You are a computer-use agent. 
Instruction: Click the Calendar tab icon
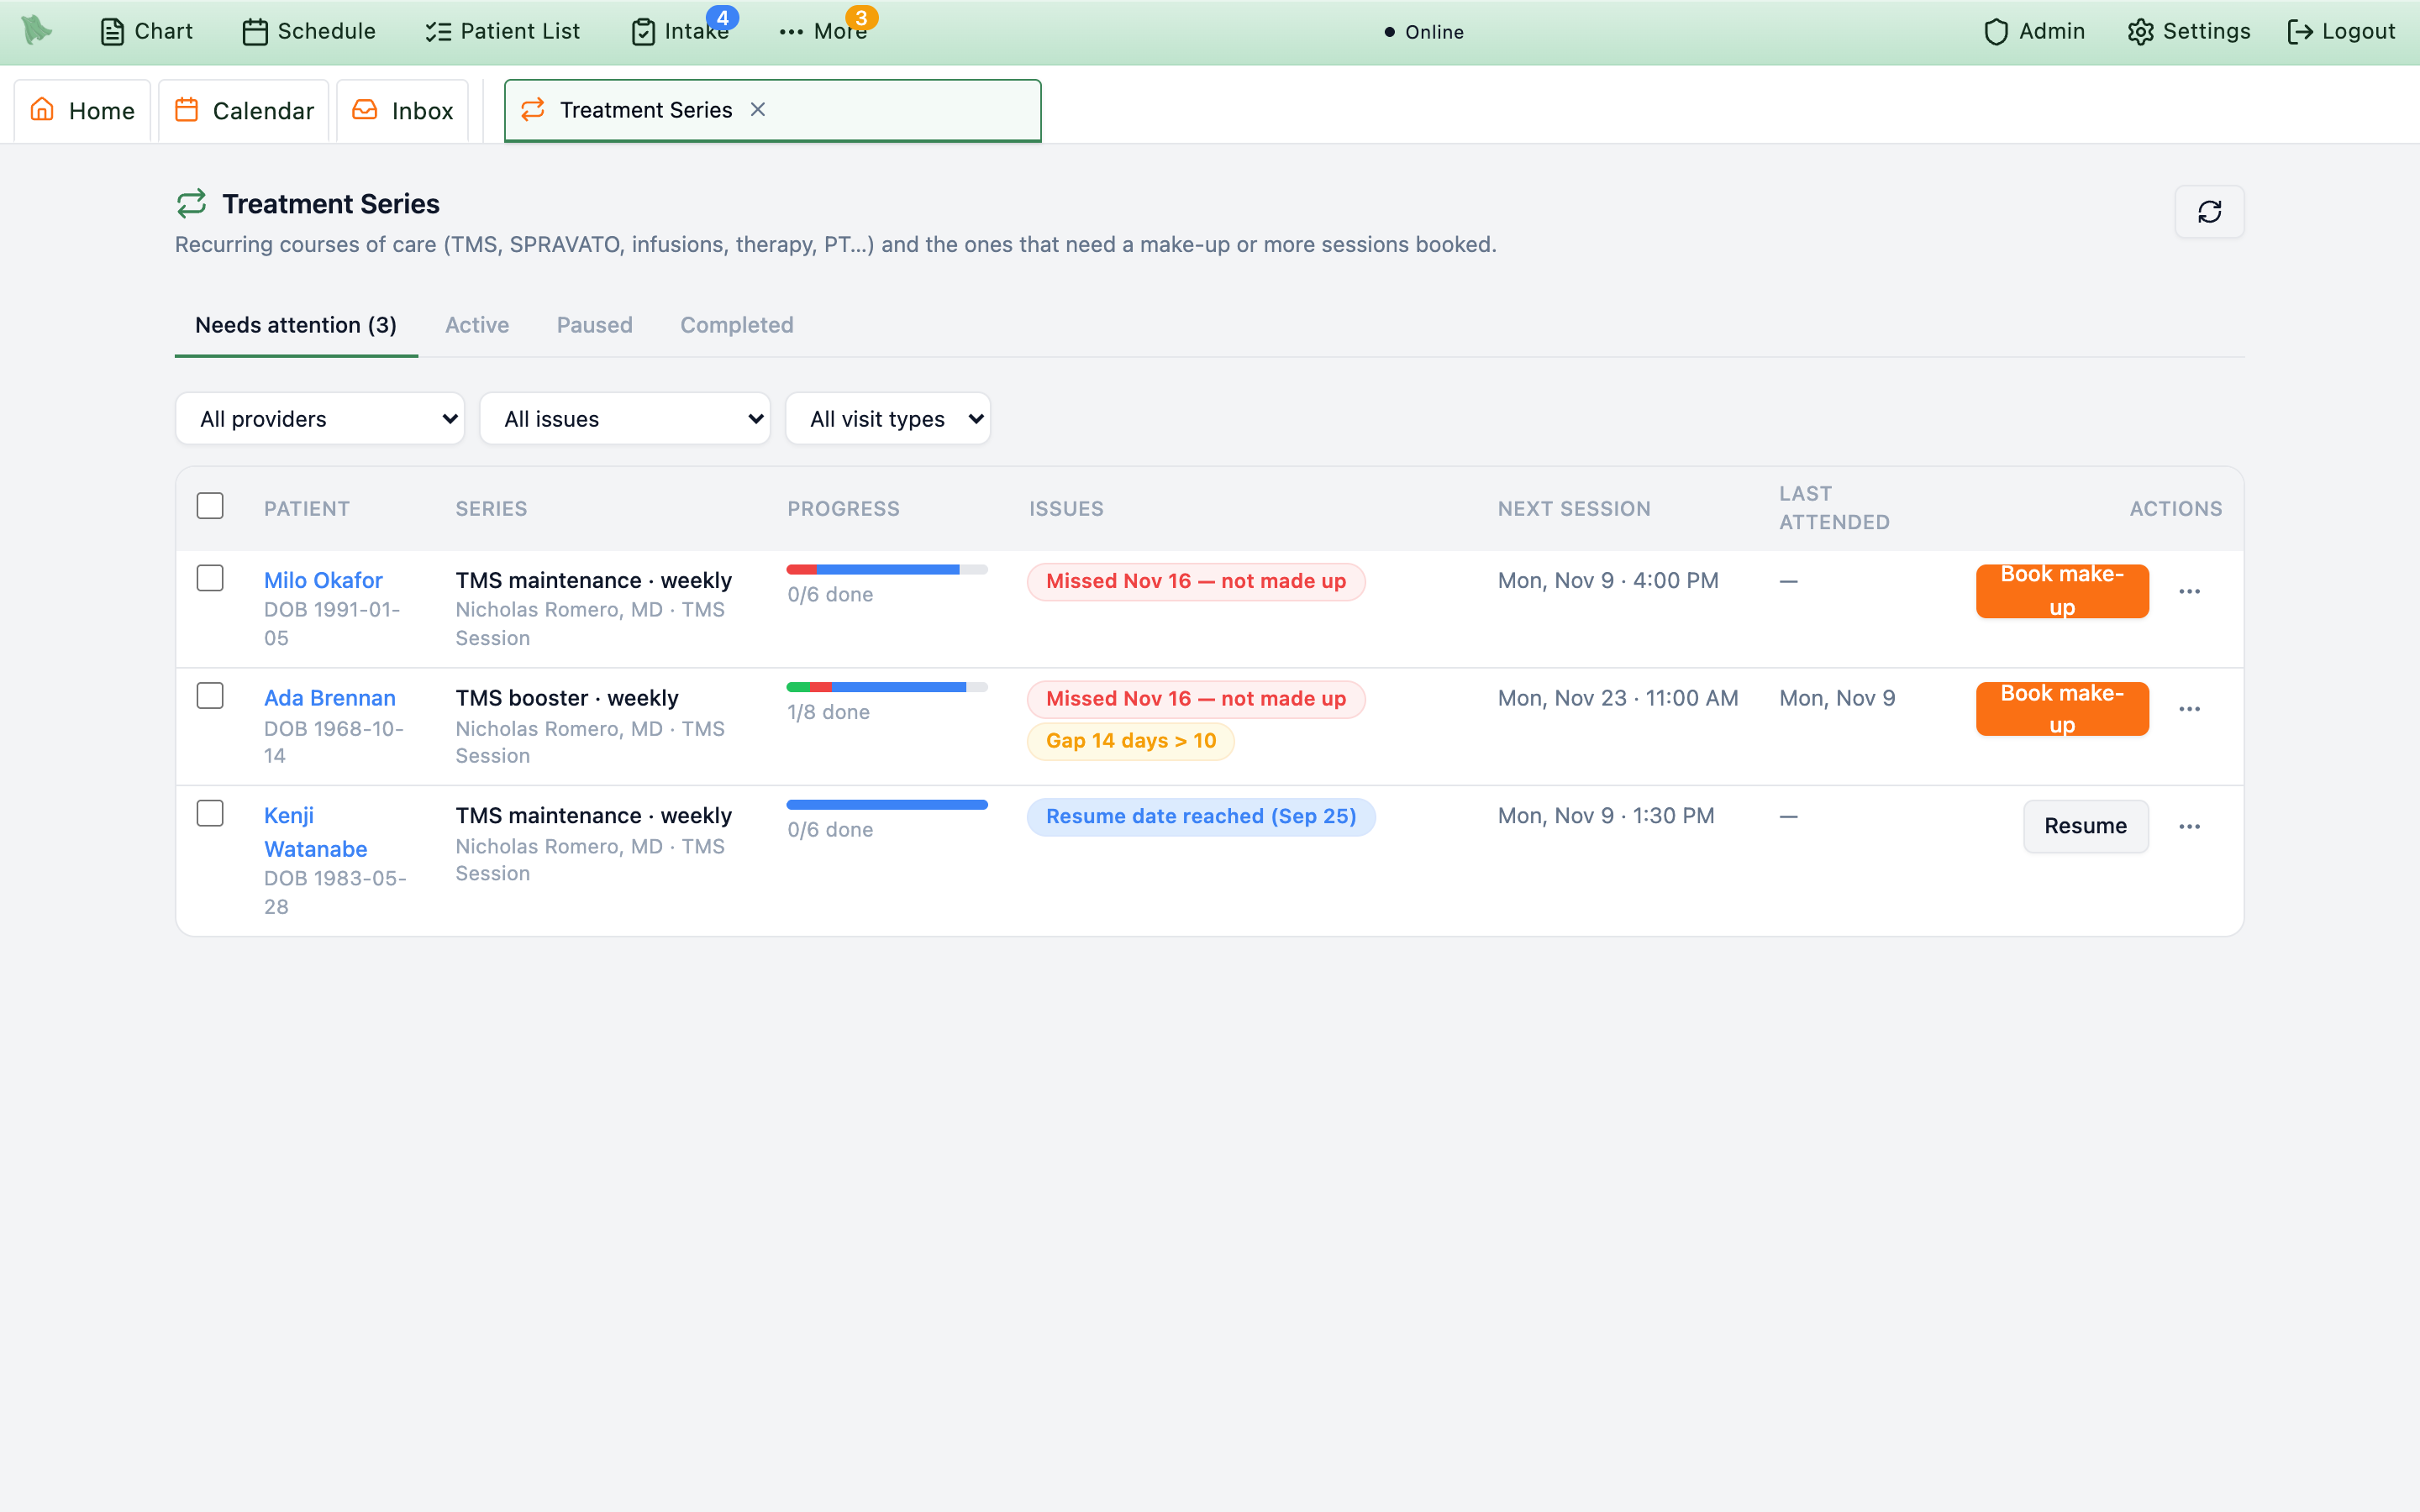pos(186,109)
